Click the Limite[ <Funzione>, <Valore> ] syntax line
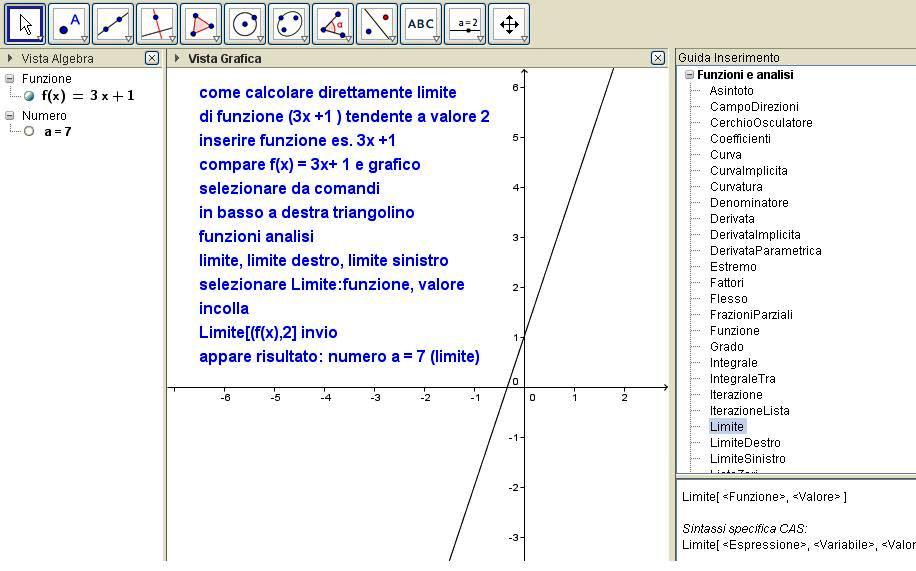The height and width of the screenshot is (571, 916). pyautogui.click(x=764, y=497)
